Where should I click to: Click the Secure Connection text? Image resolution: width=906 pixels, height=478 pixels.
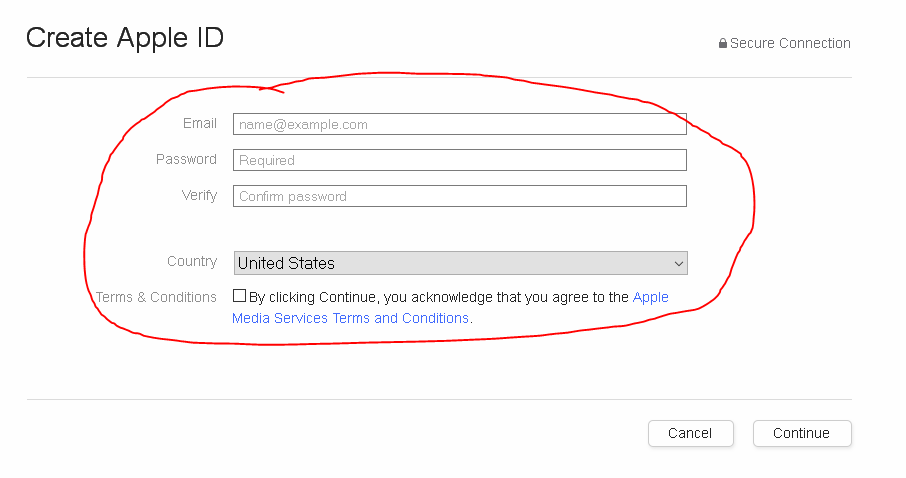click(x=790, y=43)
